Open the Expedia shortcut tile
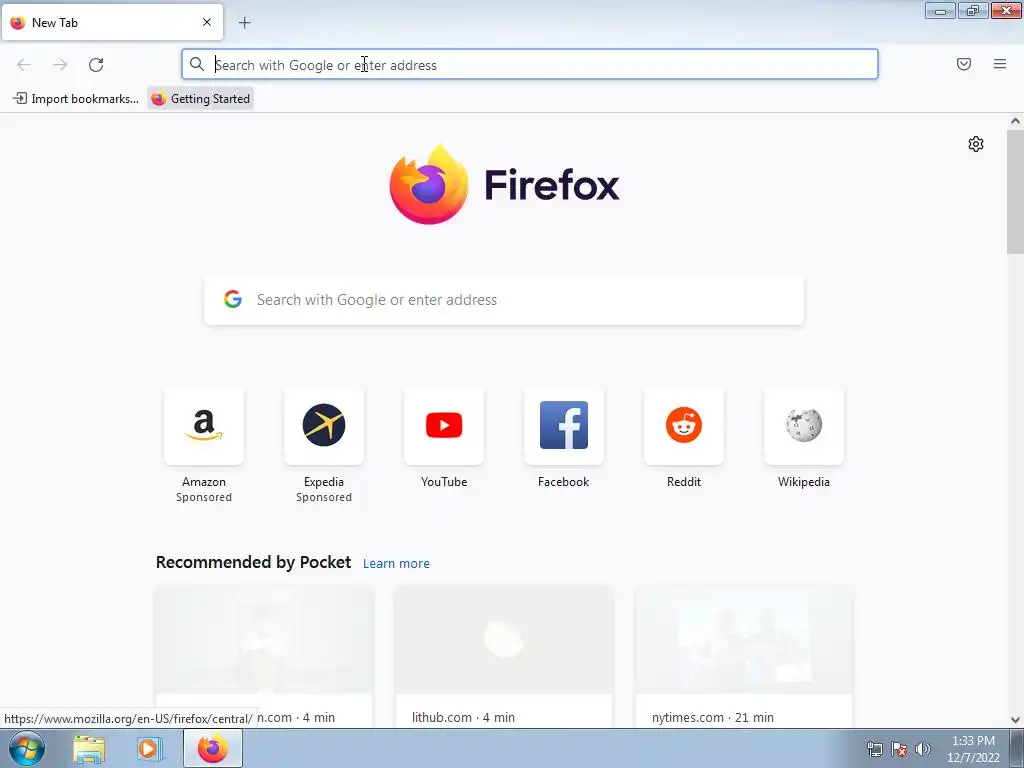This screenshot has width=1024, height=768. pyautogui.click(x=324, y=426)
